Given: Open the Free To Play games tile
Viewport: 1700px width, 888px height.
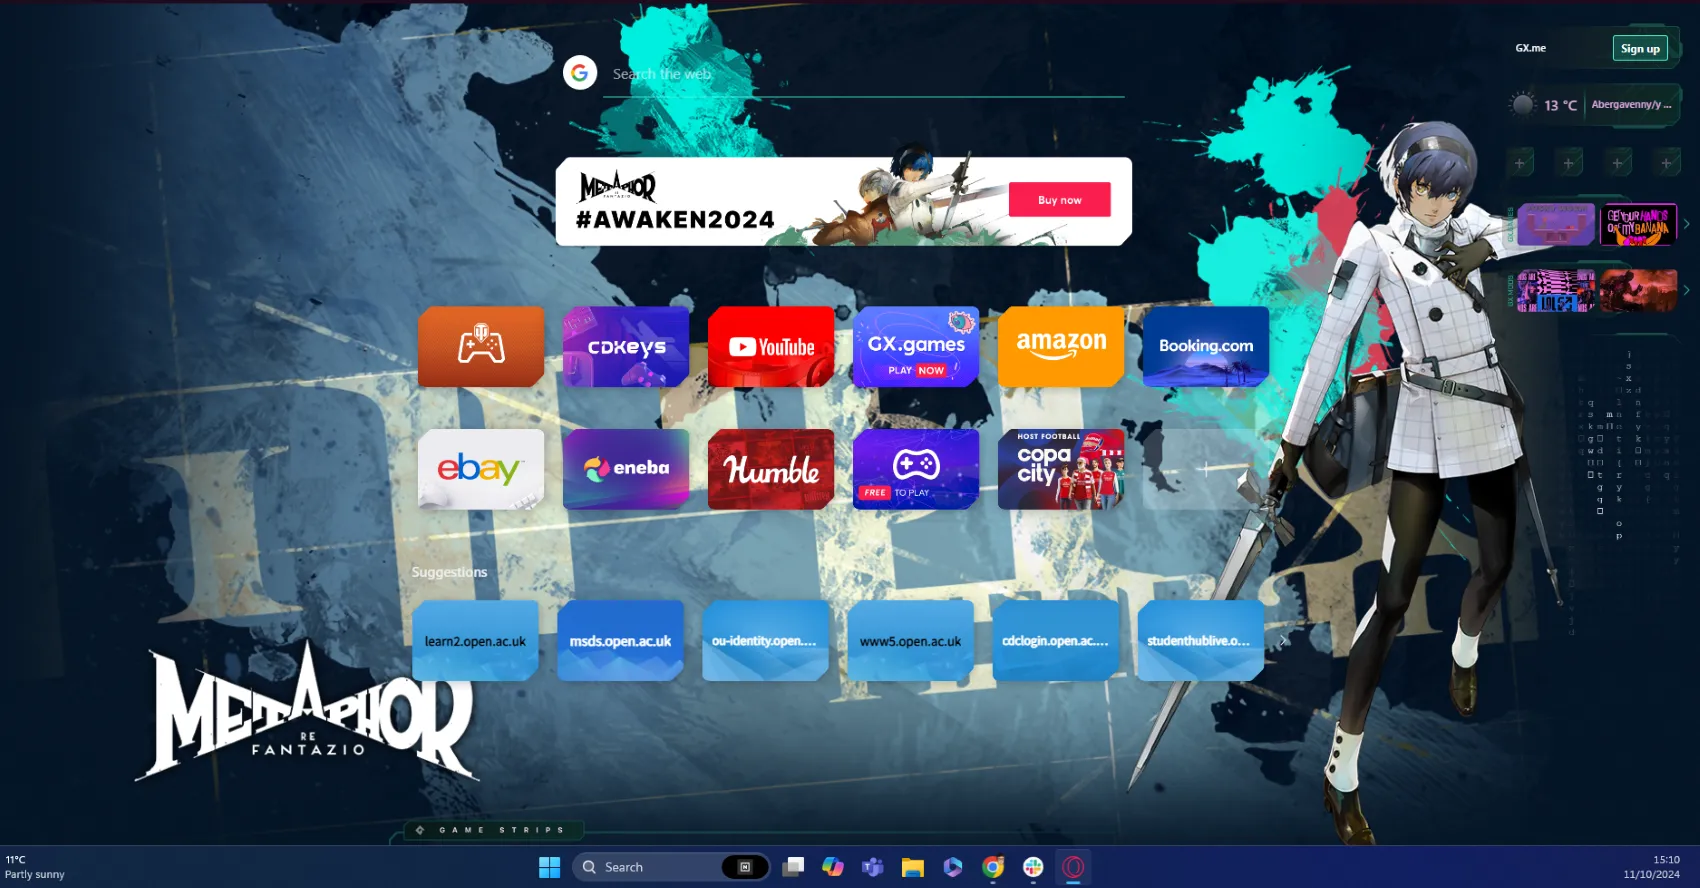Looking at the screenshot, I should [916, 469].
